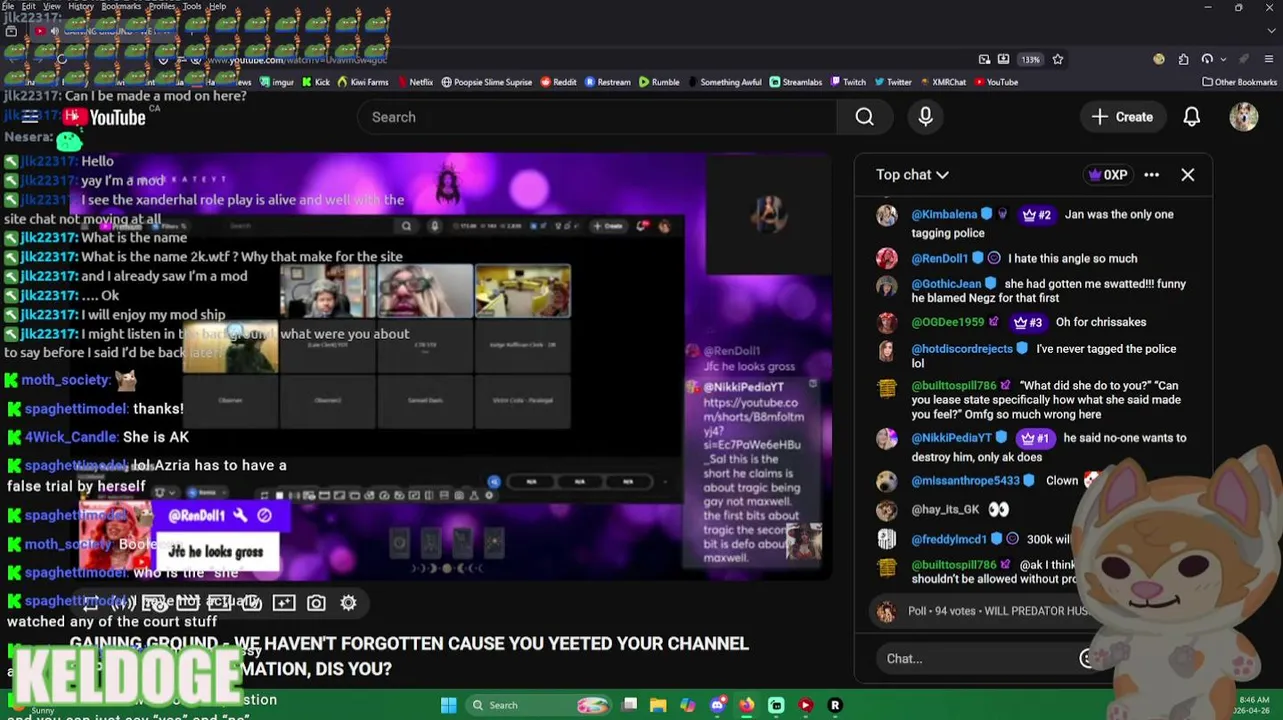Click the Chat... message input field
Viewport: 1283px width, 720px height.
pos(978,659)
